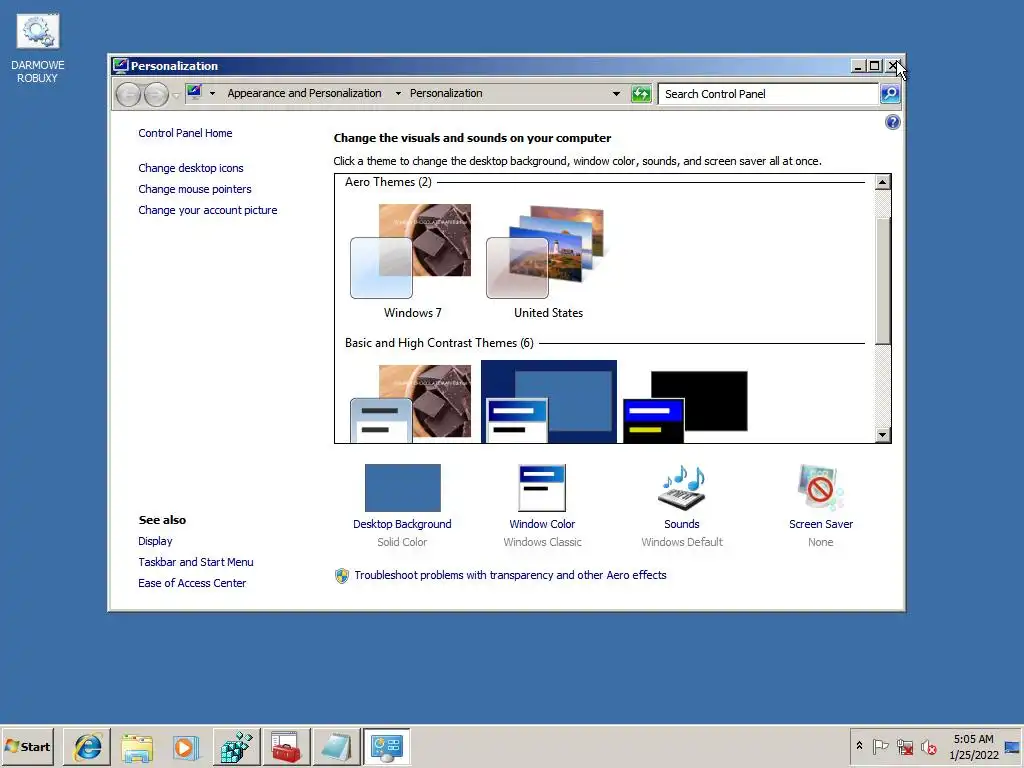Click the Window Color link text
The width and height of the screenshot is (1024, 768).
(x=542, y=524)
